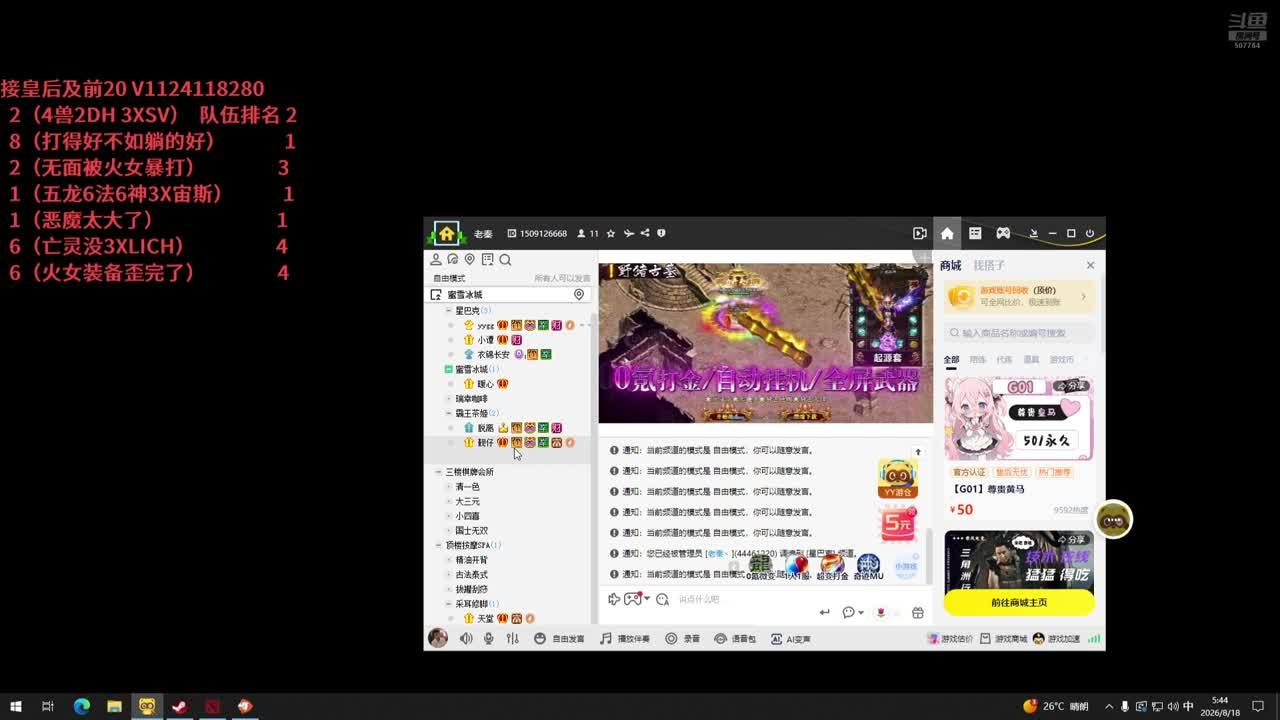Open 语音包 voice pack

pyautogui.click(x=735, y=638)
